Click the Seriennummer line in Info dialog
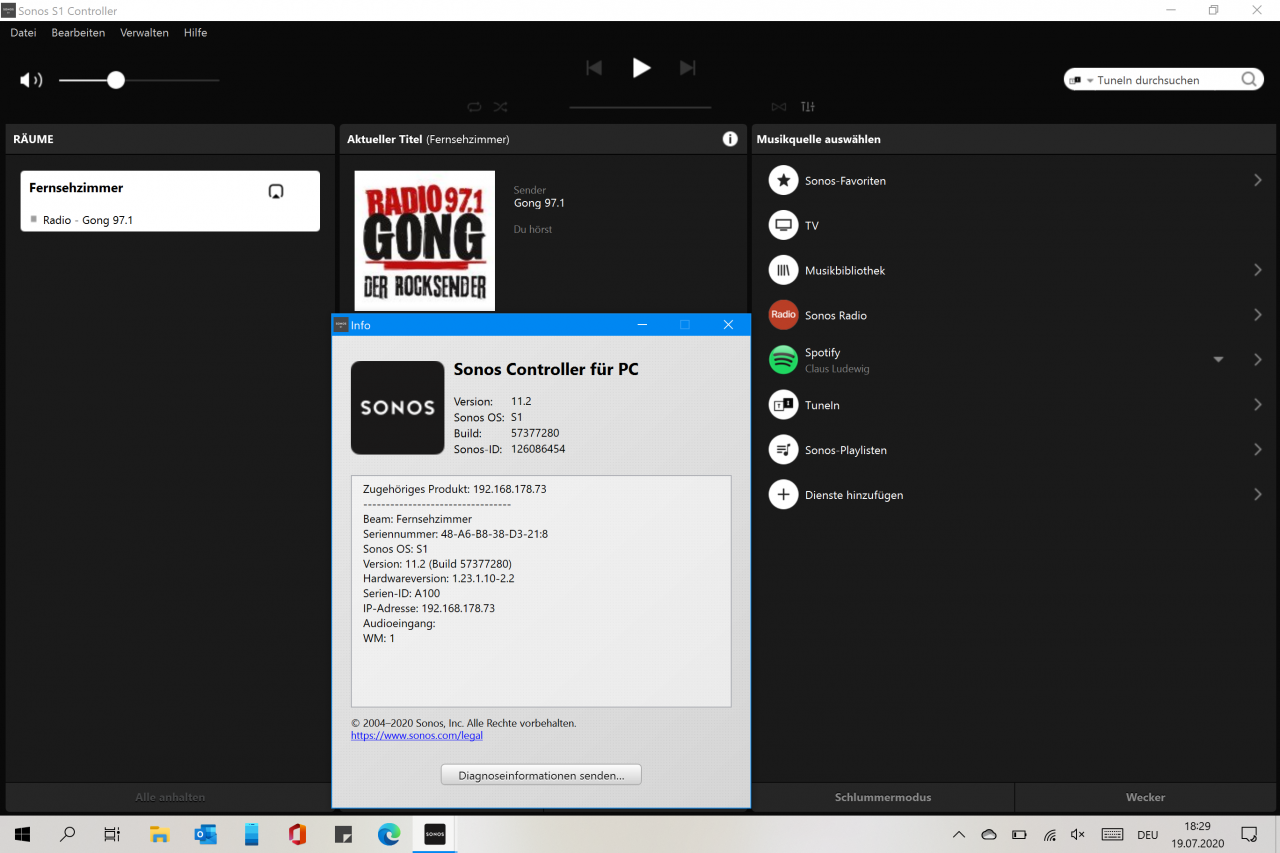 [x=455, y=534]
